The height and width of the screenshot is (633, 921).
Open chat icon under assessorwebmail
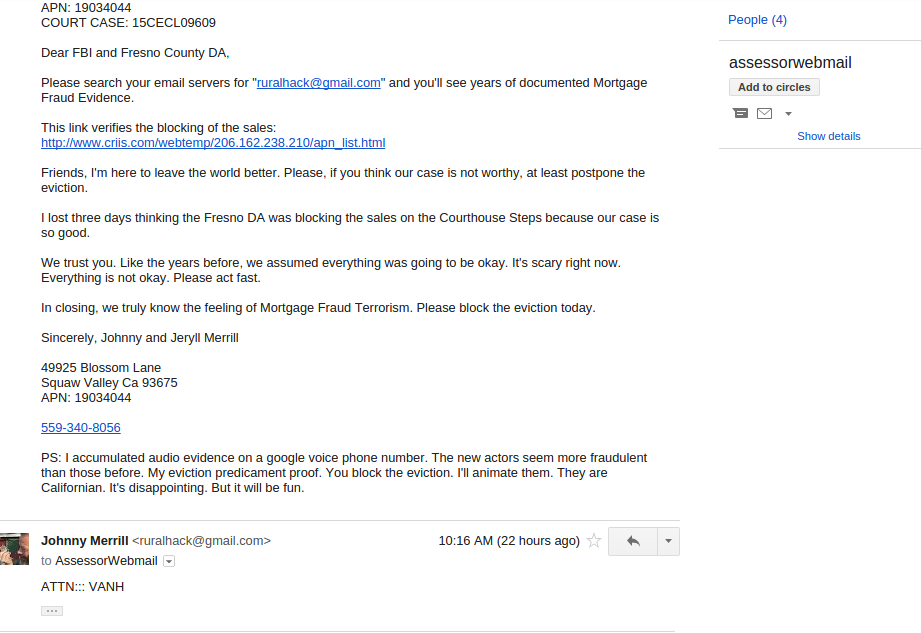(x=741, y=113)
